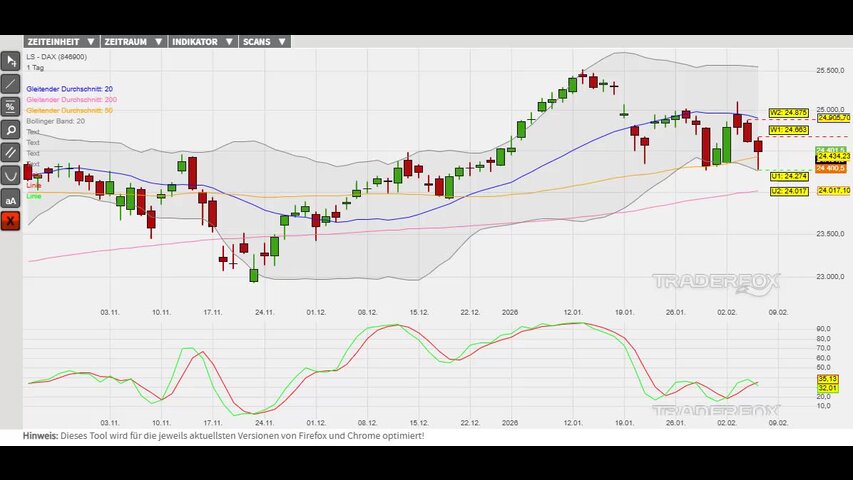Click the Gleitender Durchschnitt: 20 legend label
Image resolution: width=853 pixels, height=480 pixels.
pos(69,89)
